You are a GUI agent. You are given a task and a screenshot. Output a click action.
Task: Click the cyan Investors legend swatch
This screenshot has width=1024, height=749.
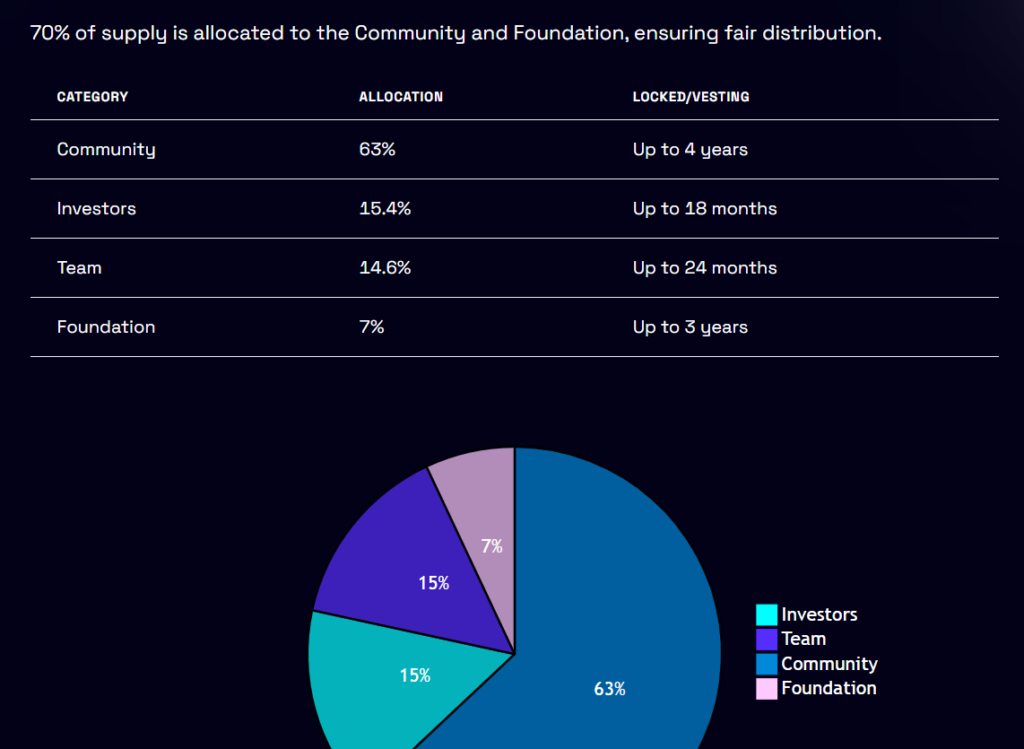tap(766, 615)
